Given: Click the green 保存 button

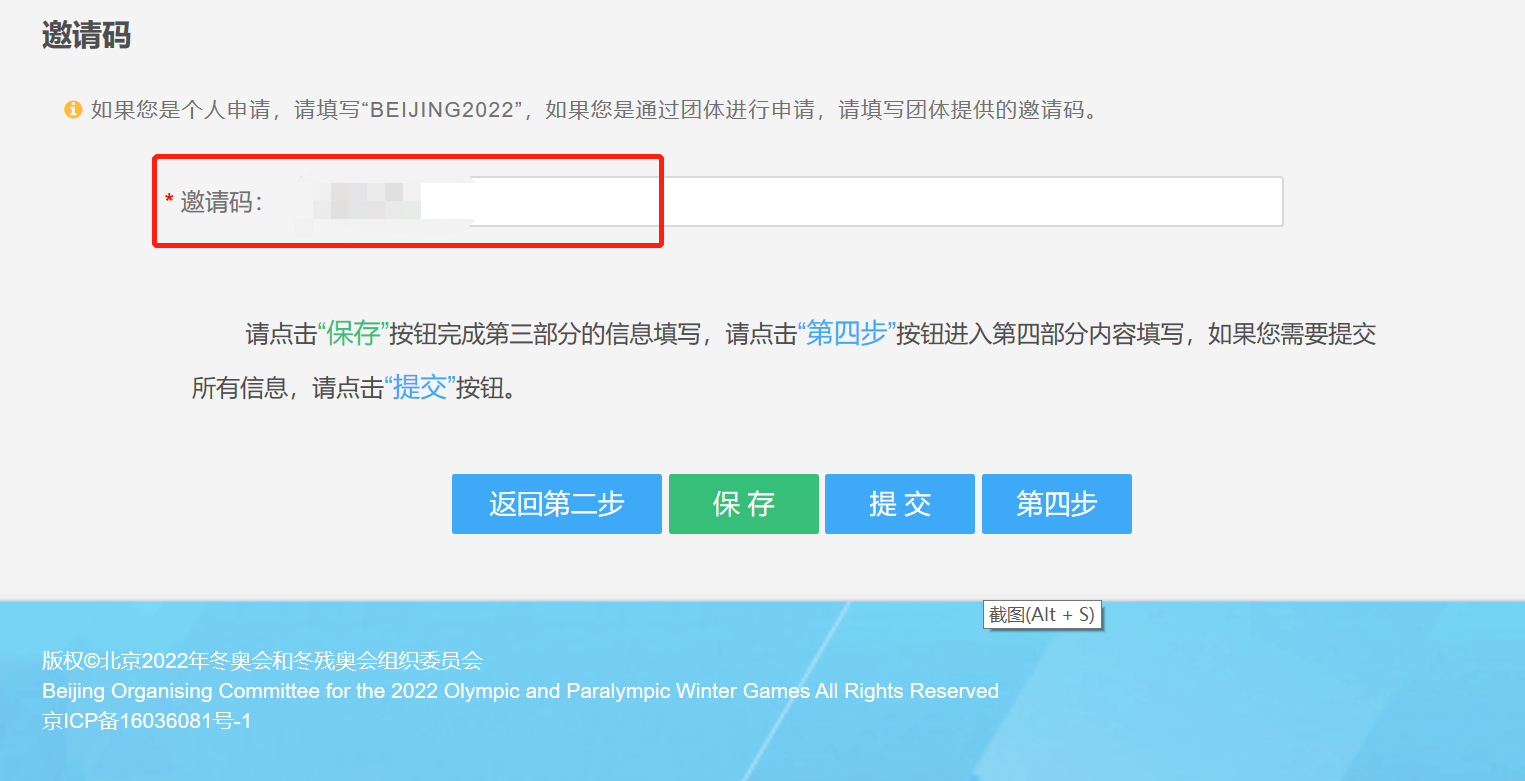Looking at the screenshot, I should (744, 504).
